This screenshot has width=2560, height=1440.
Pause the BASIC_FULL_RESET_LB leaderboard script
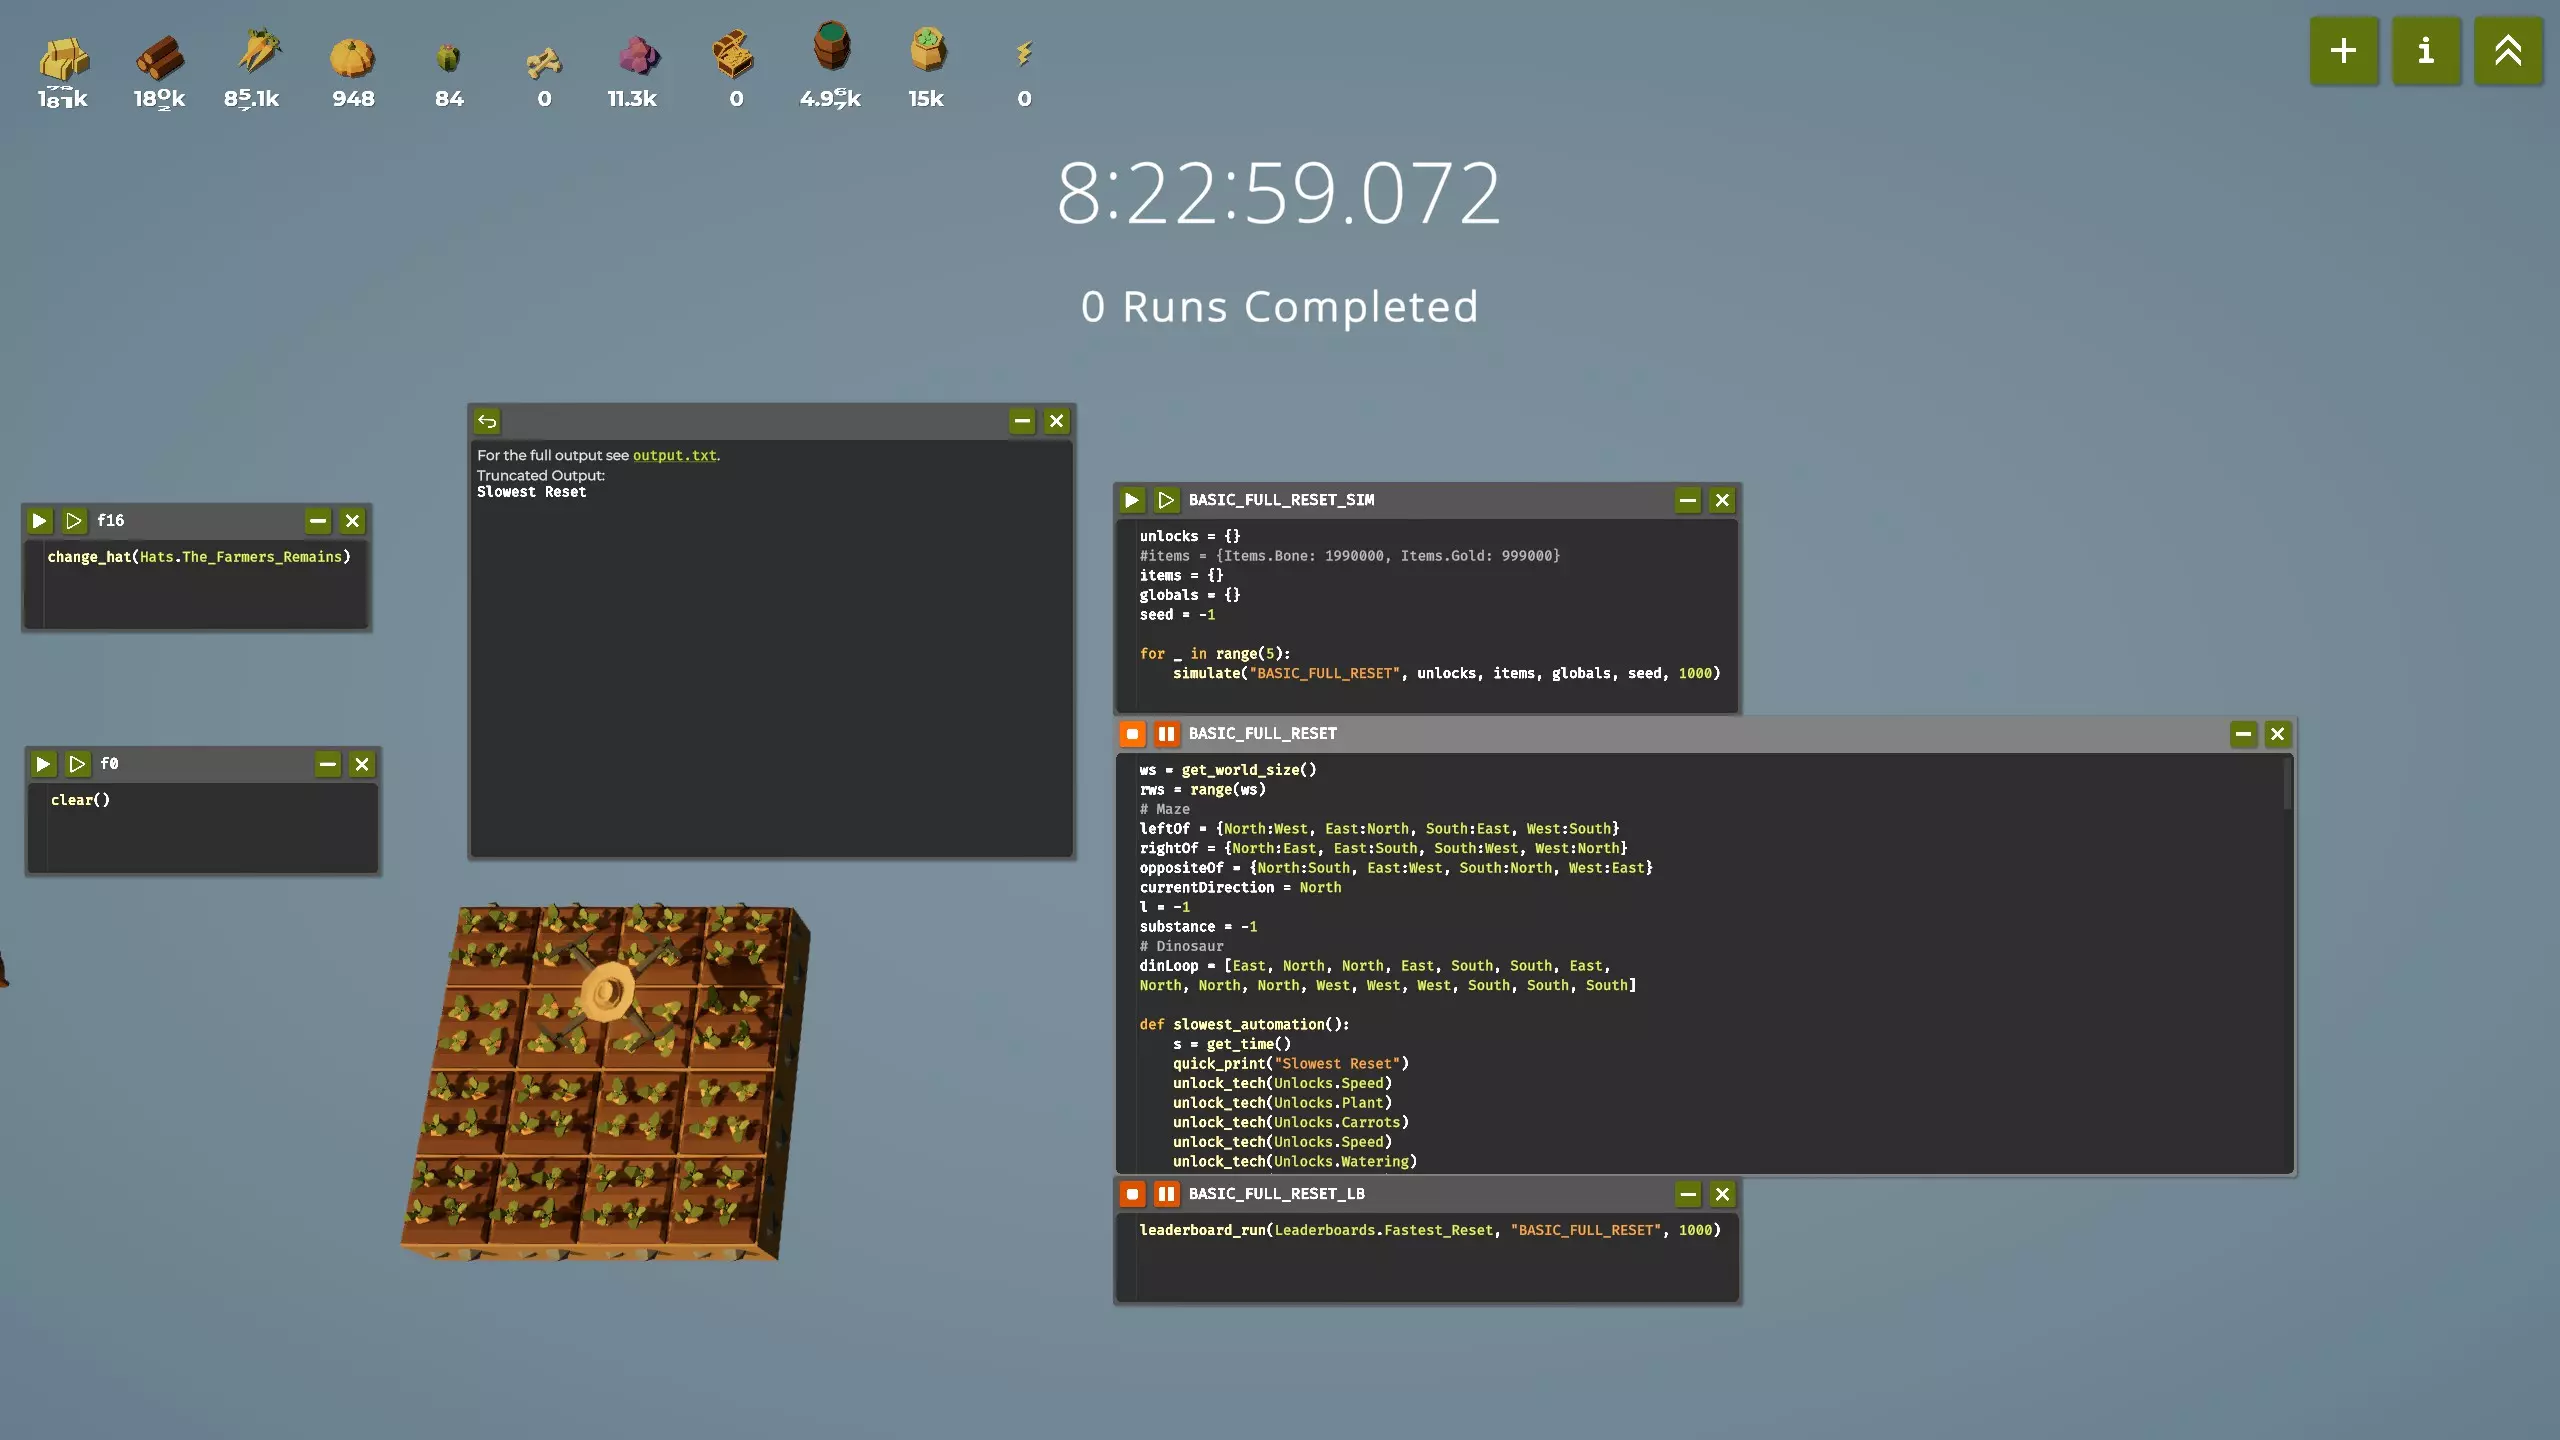click(1166, 1194)
